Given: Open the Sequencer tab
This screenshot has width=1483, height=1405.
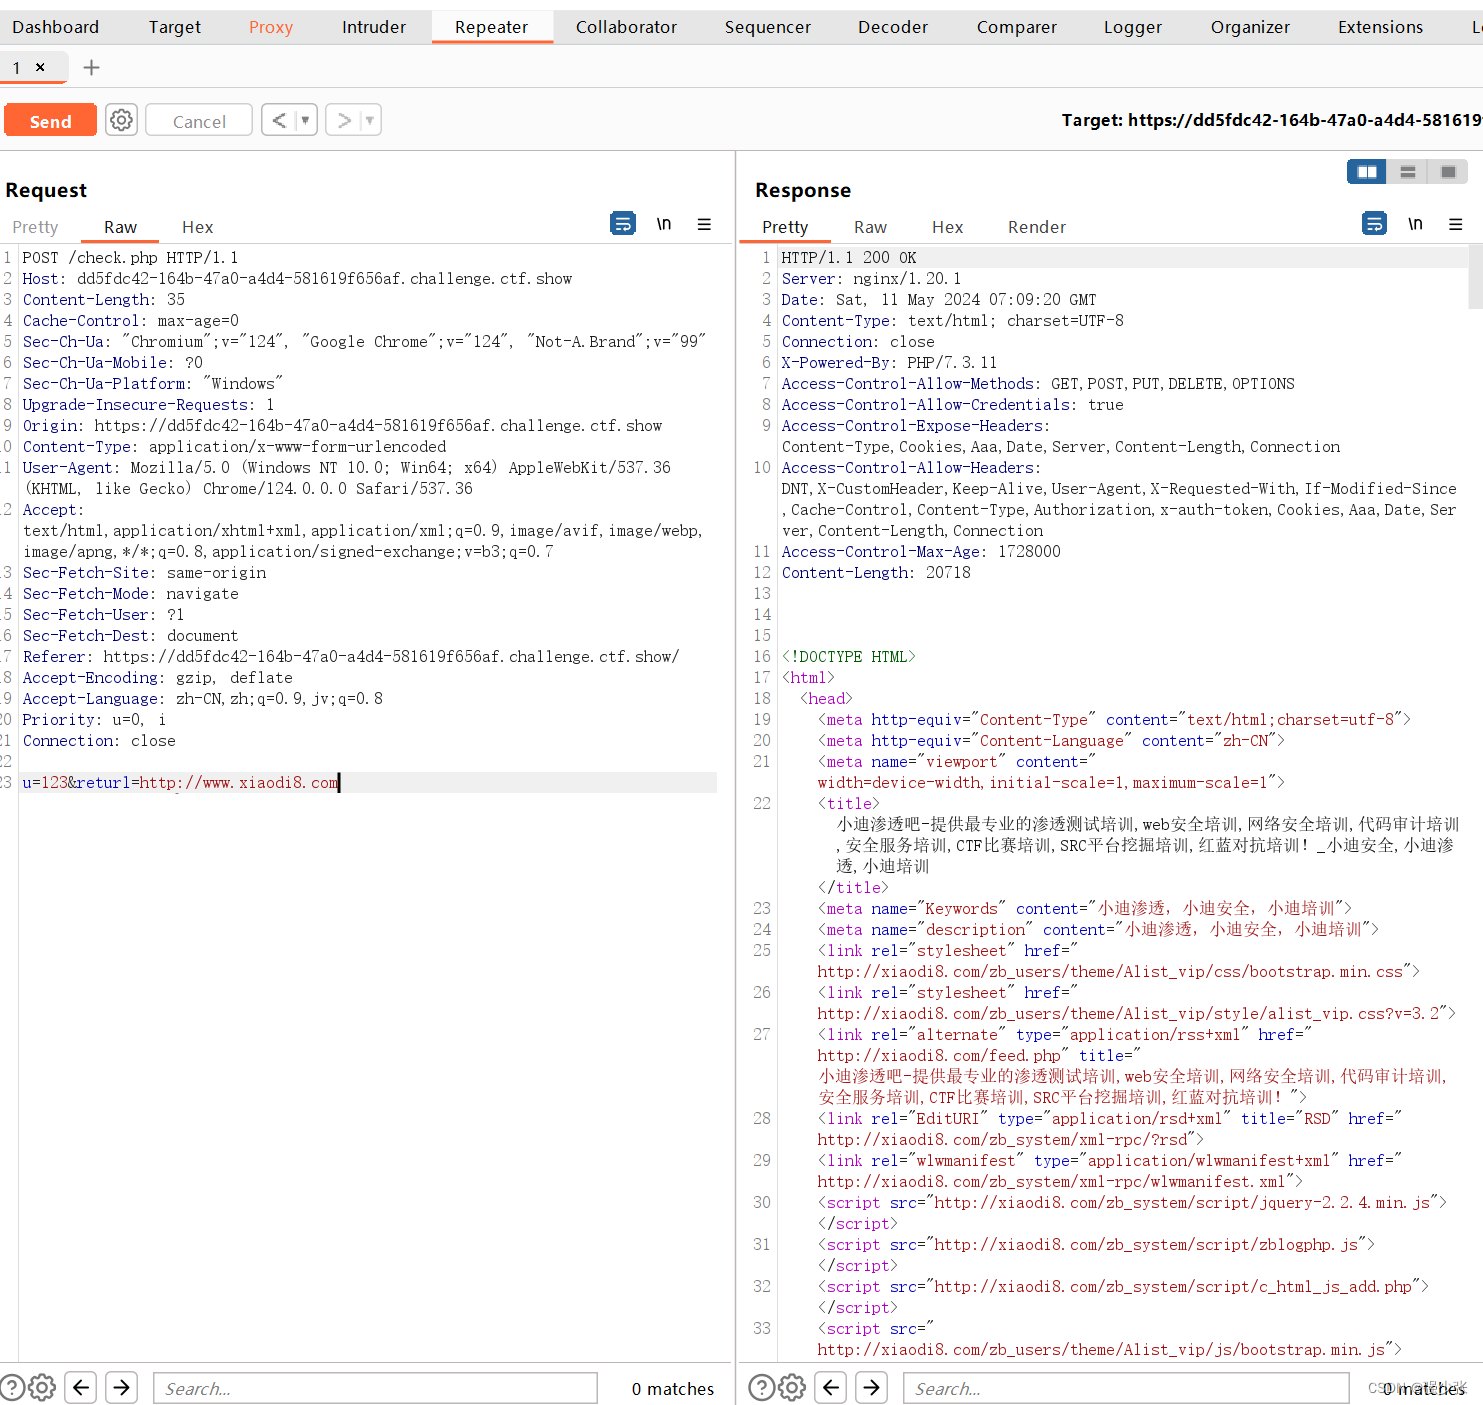Looking at the screenshot, I should click(768, 27).
